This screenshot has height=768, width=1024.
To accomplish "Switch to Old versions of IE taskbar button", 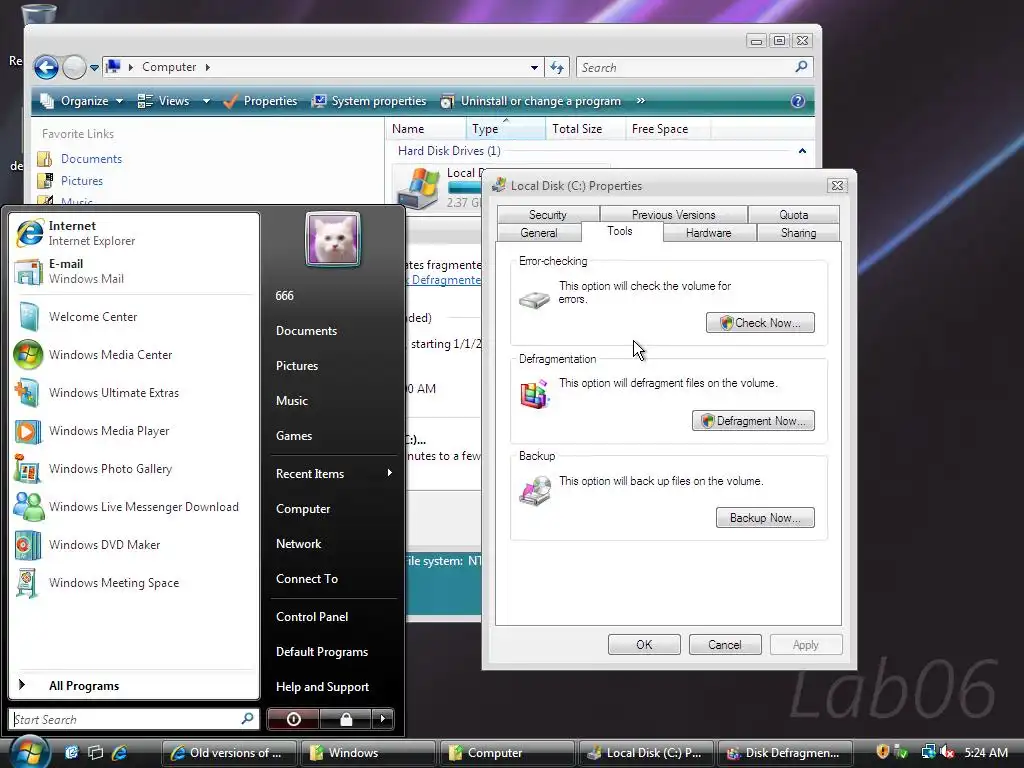I will [229, 753].
